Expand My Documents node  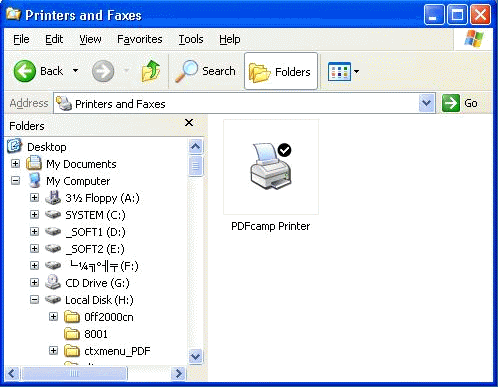(x=15, y=164)
